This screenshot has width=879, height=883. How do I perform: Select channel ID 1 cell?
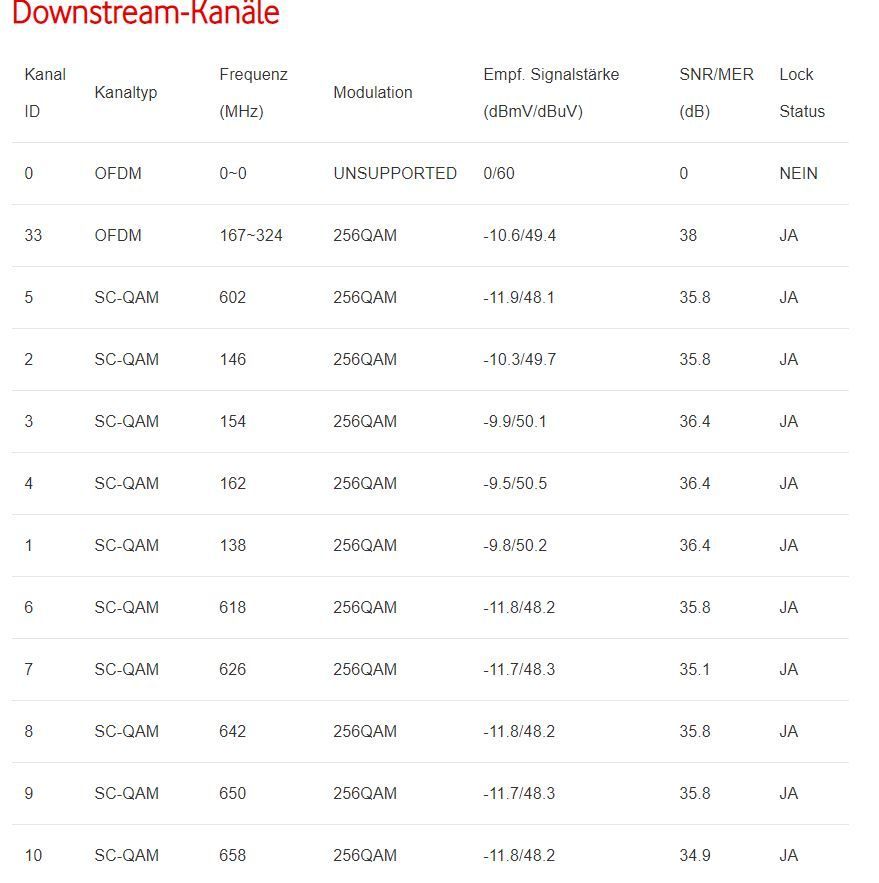(x=29, y=545)
